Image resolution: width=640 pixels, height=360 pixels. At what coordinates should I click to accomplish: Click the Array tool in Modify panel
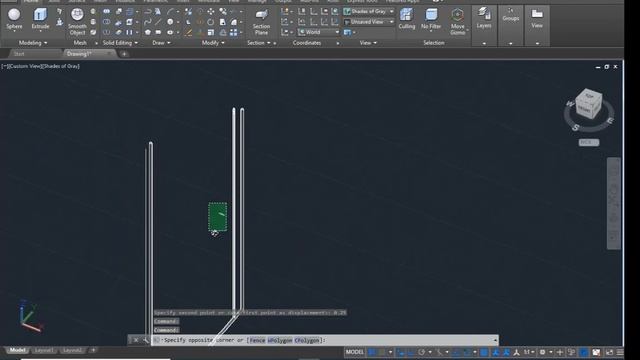tap(233, 32)
